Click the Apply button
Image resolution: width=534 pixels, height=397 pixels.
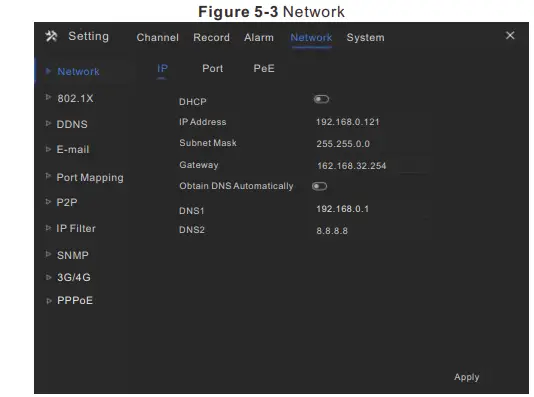point(467,377)
